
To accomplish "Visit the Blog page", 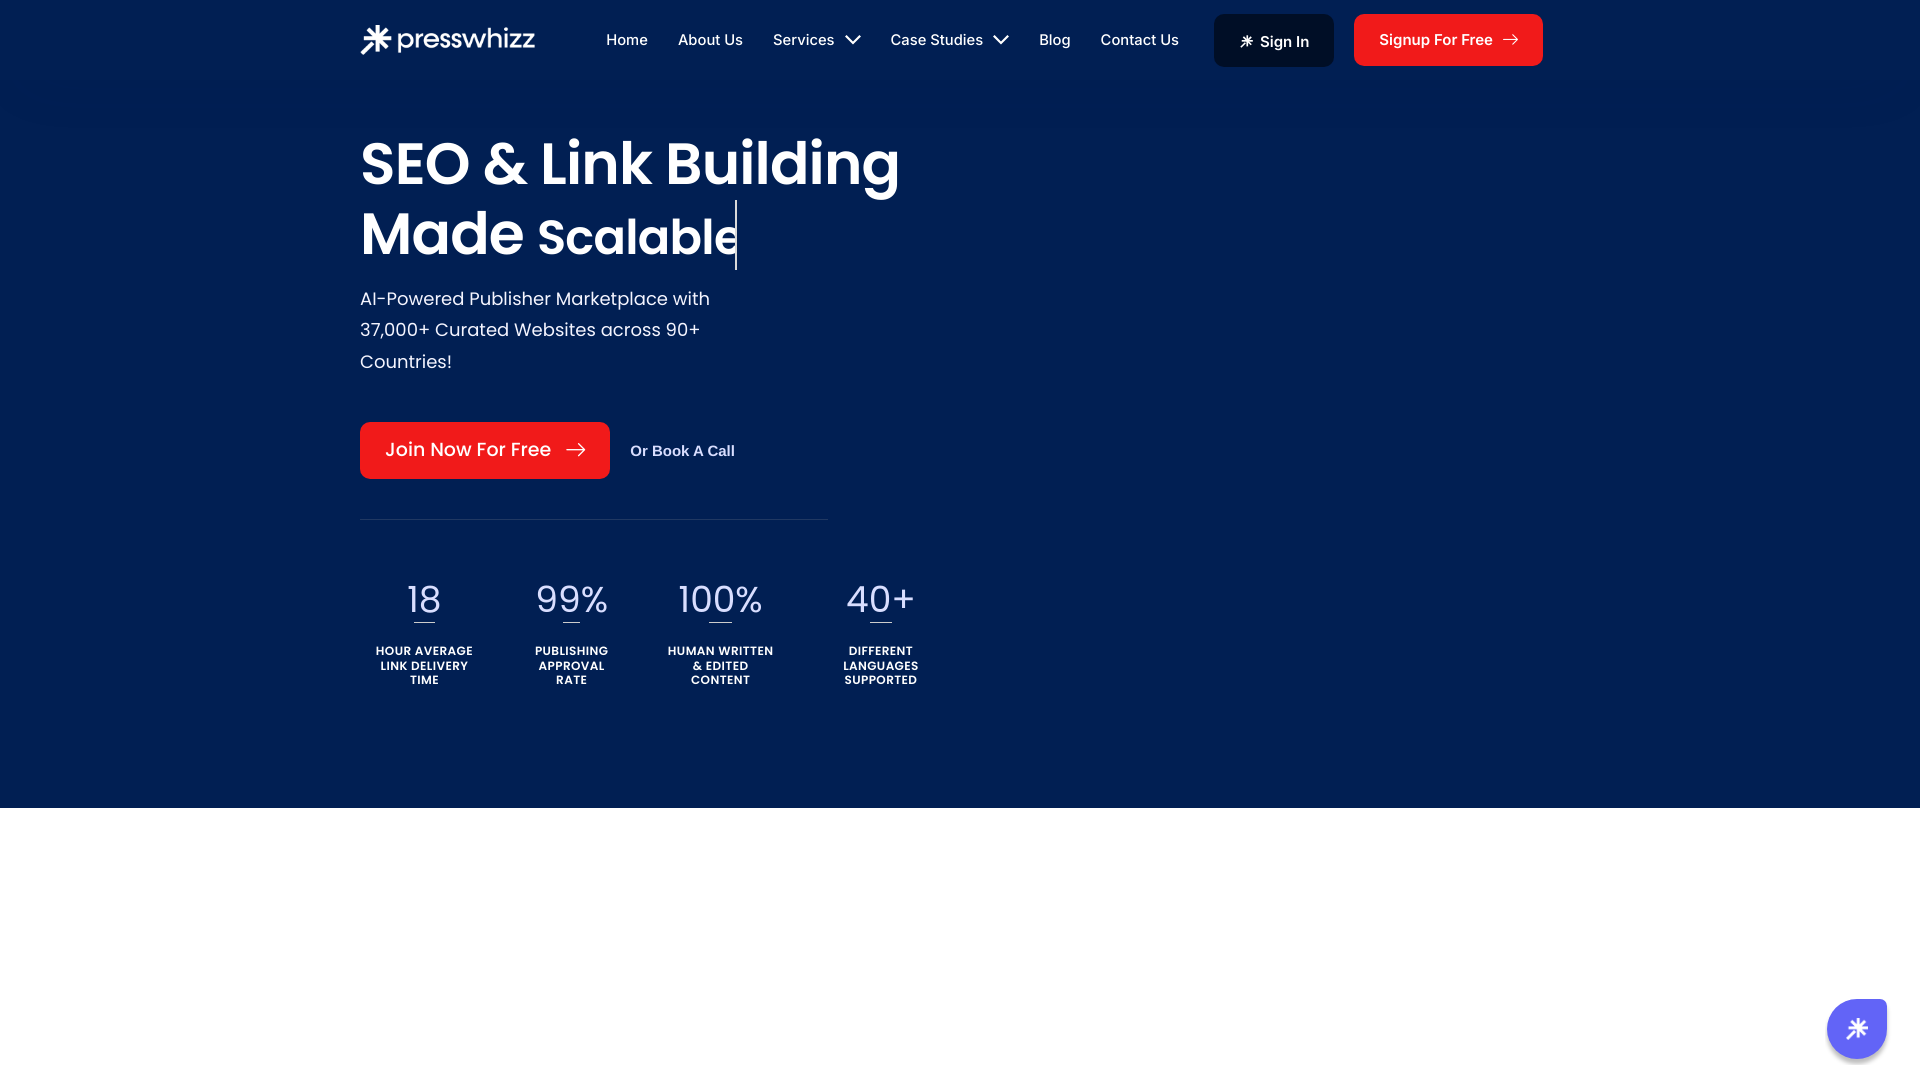I will click(1055, 40).
